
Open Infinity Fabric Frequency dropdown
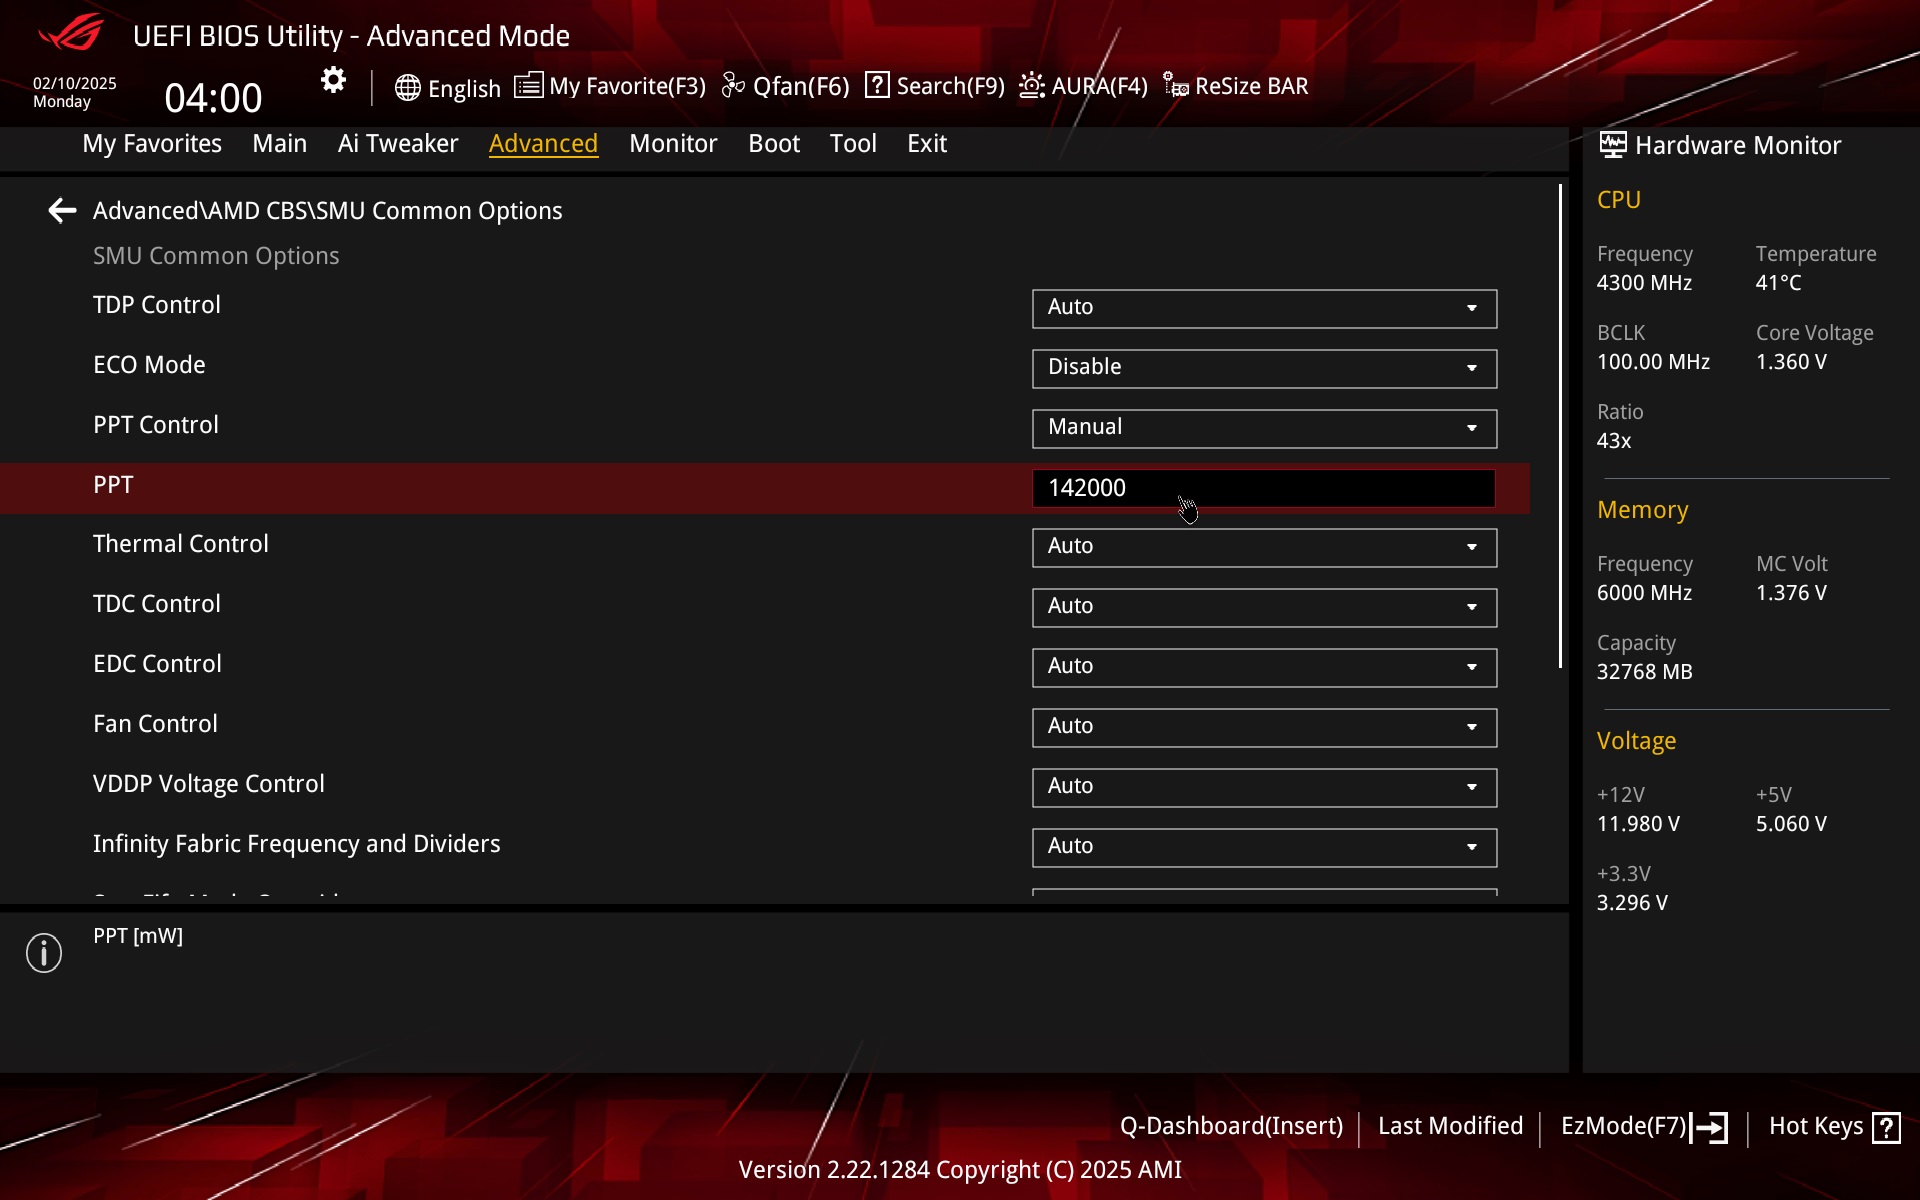pyautogui.click(x=1264, y=847)
